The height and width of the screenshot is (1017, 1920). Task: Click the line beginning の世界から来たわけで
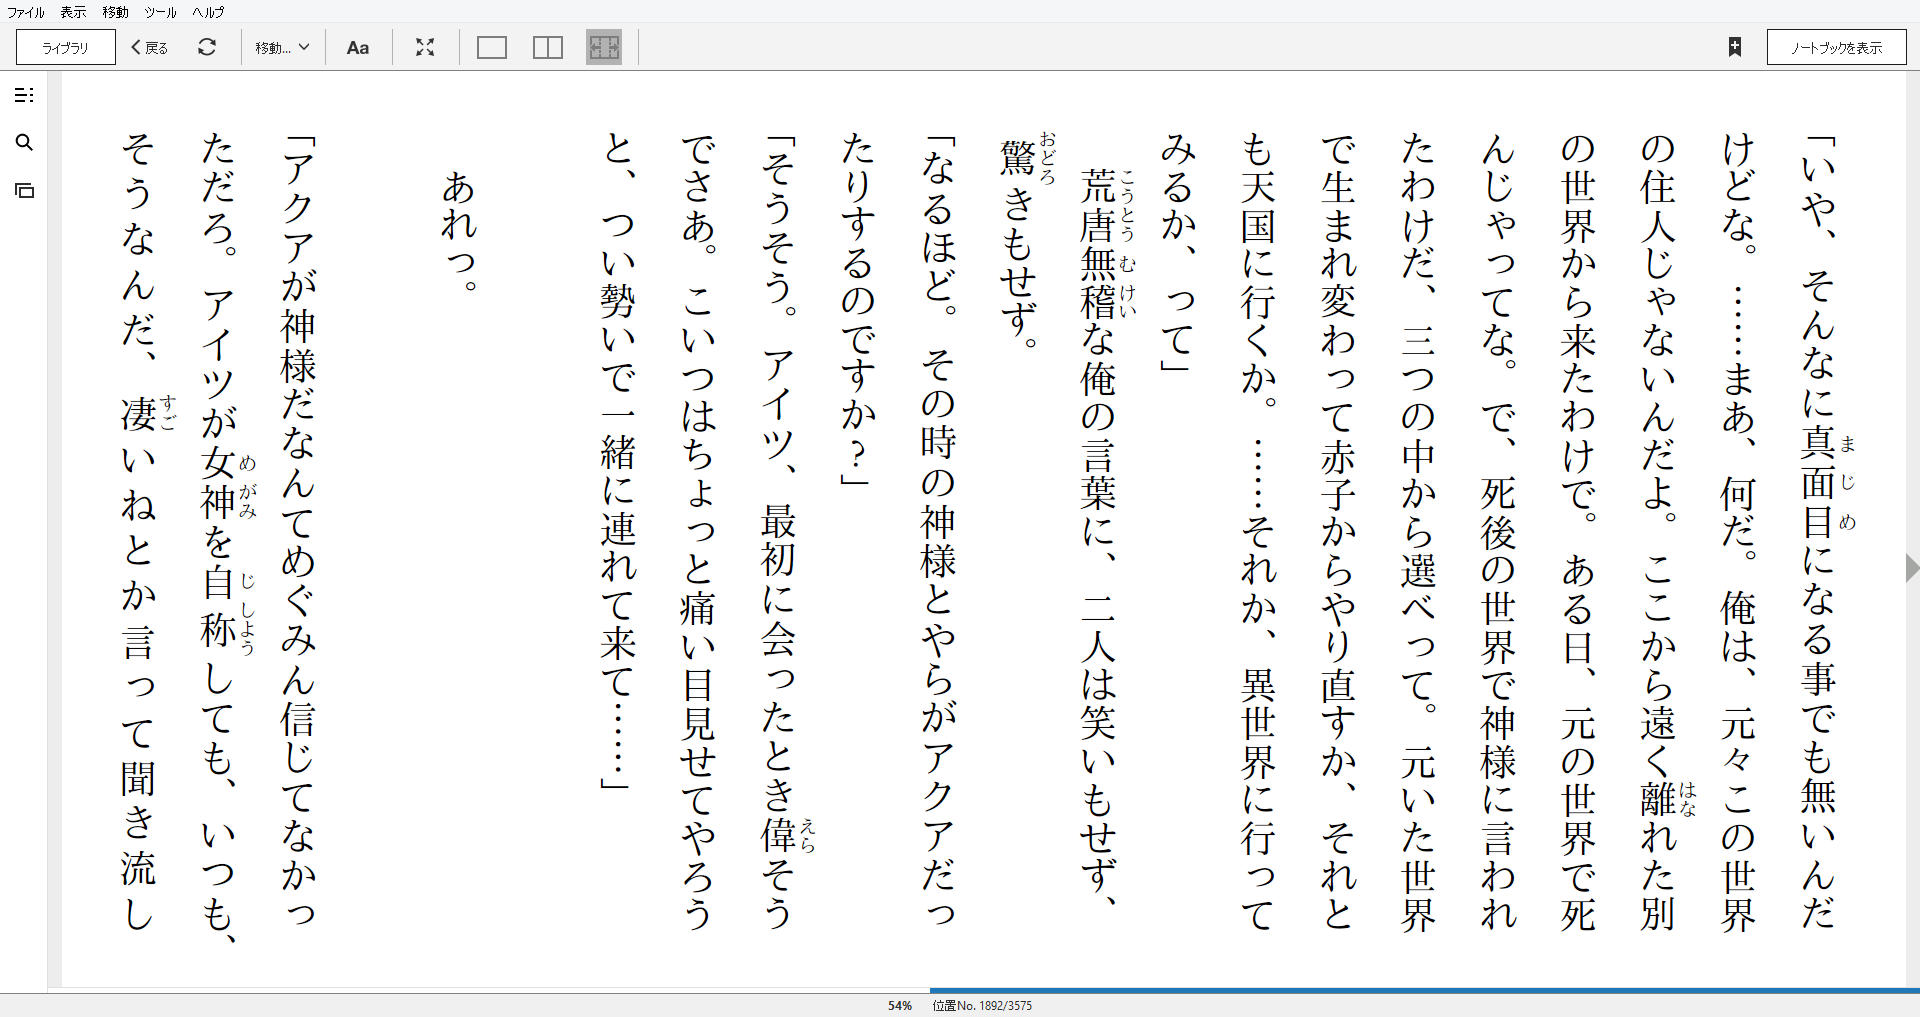1580,532
